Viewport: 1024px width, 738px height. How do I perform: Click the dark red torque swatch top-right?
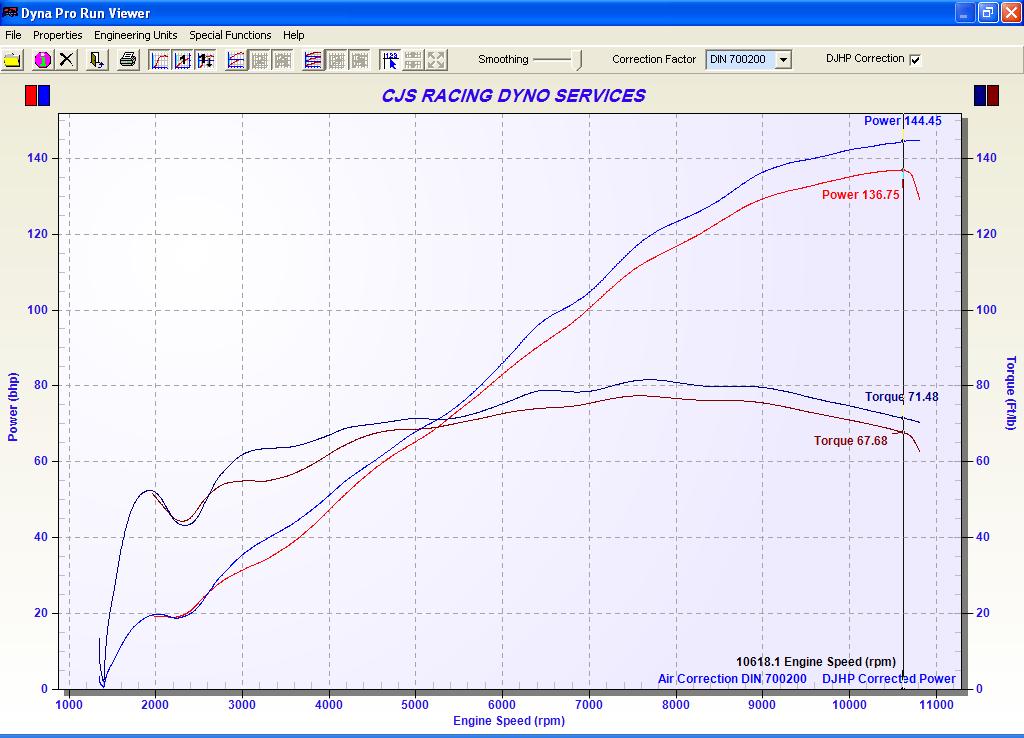pos(993,96)
